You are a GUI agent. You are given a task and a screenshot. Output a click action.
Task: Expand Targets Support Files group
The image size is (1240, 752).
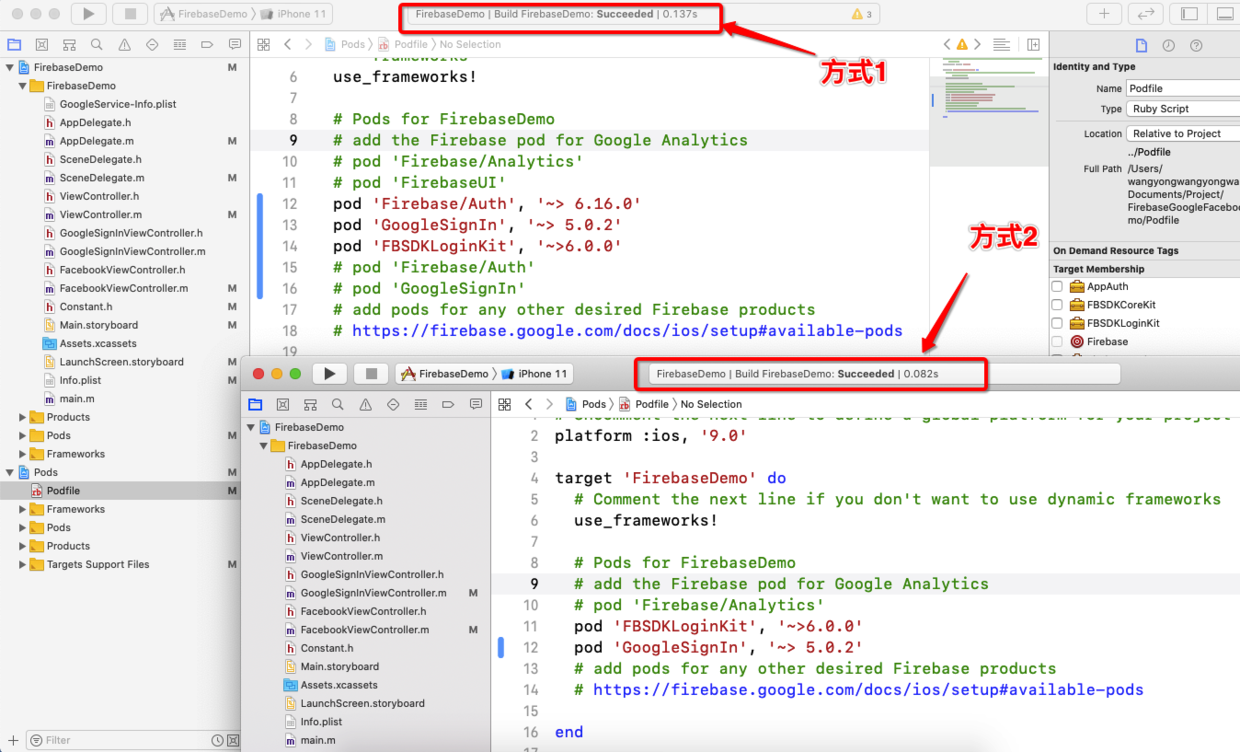[23, 565]
